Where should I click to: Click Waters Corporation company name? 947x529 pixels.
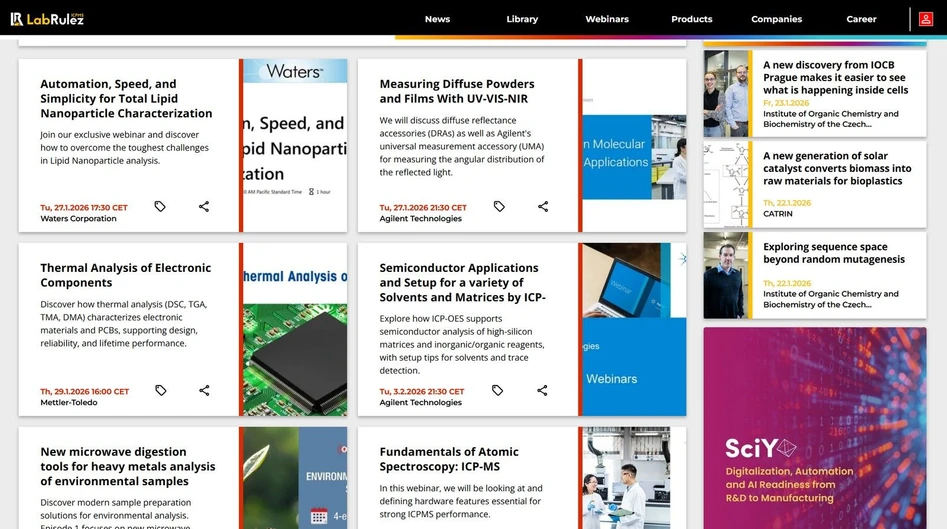(x=79, y=219)
